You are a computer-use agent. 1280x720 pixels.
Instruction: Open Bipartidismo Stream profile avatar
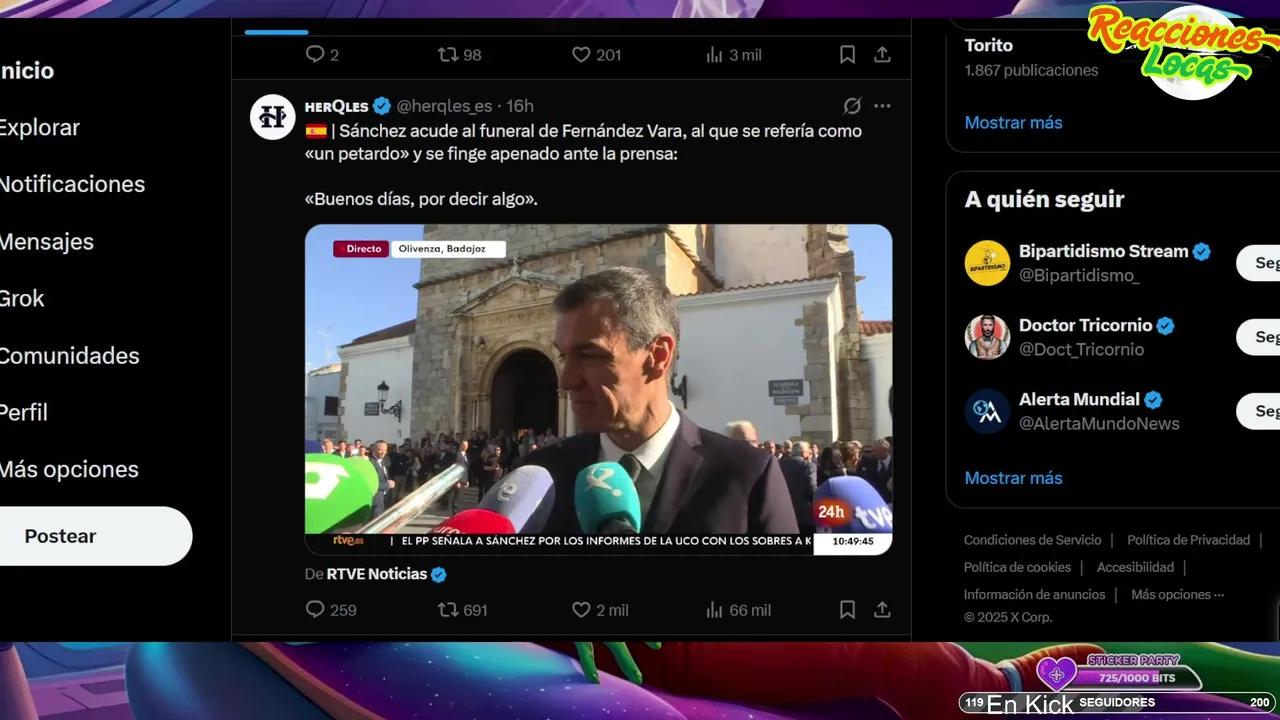987,263
